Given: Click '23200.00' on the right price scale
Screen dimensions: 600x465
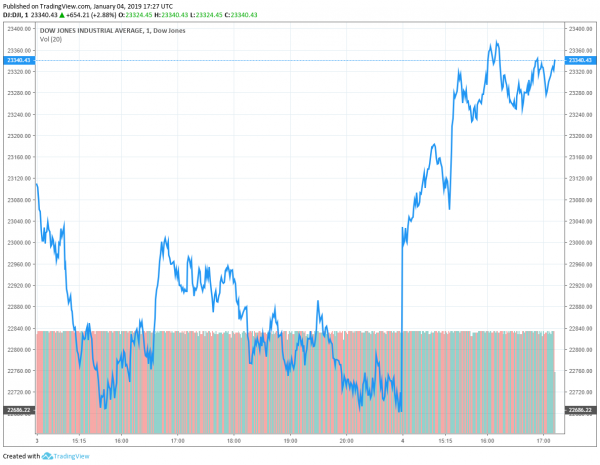Looking at the screenshot, I should click(x=580, y=136).
